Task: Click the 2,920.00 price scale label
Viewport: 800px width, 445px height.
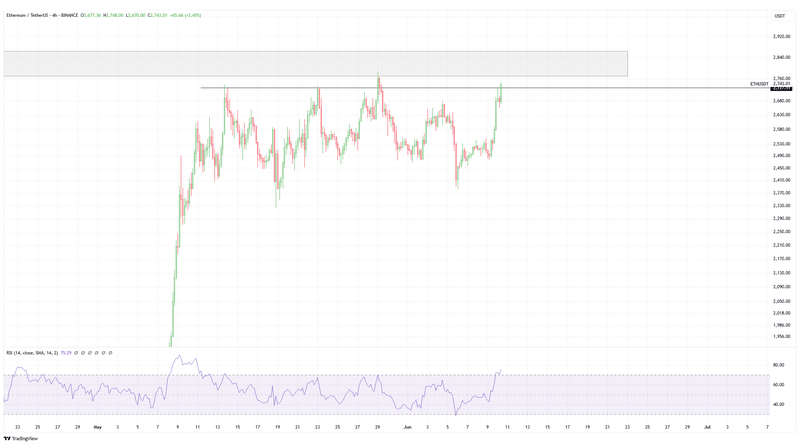Action: [x=781, y=36]
